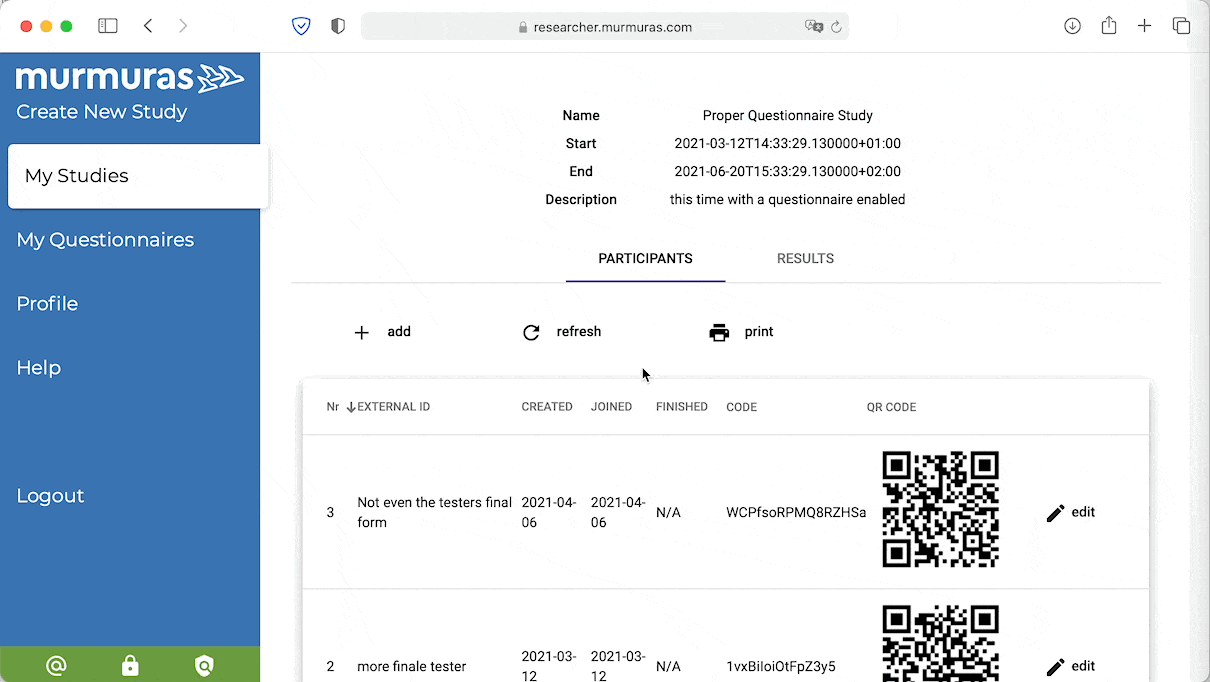Click the padlock icon in the green bar
1210x682 pixels.
pyautogui.click(x=130, y=665)
